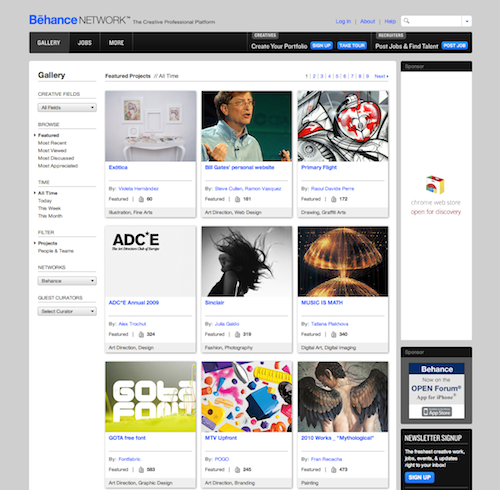
Task: Click the appreciation icon on the ADC*E Annual card
Action: pyautogui.click(x=141, y=334)
